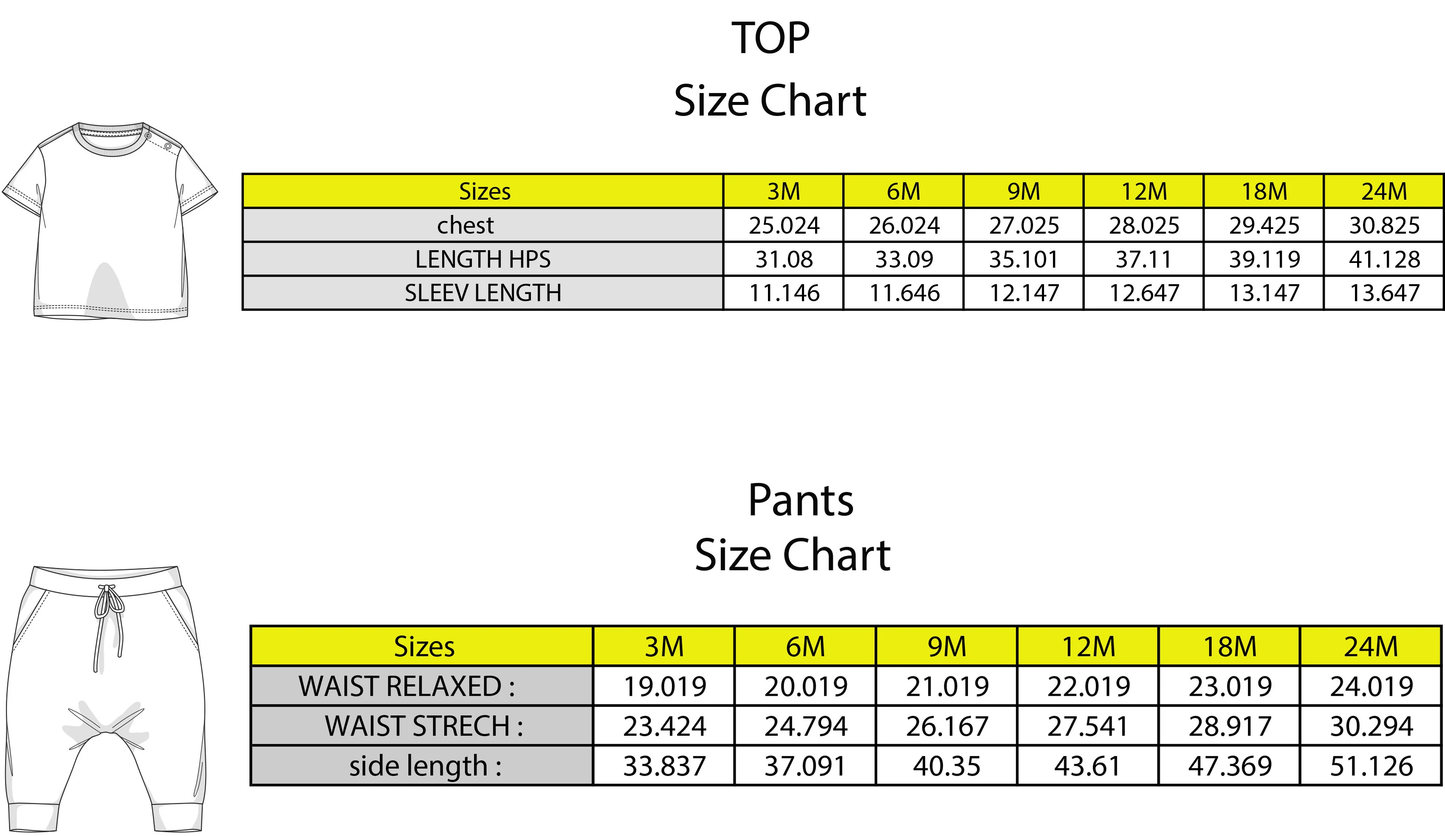
Task: Click the SLEEV LENGTH row label
Action: click(x=484, y=293)
